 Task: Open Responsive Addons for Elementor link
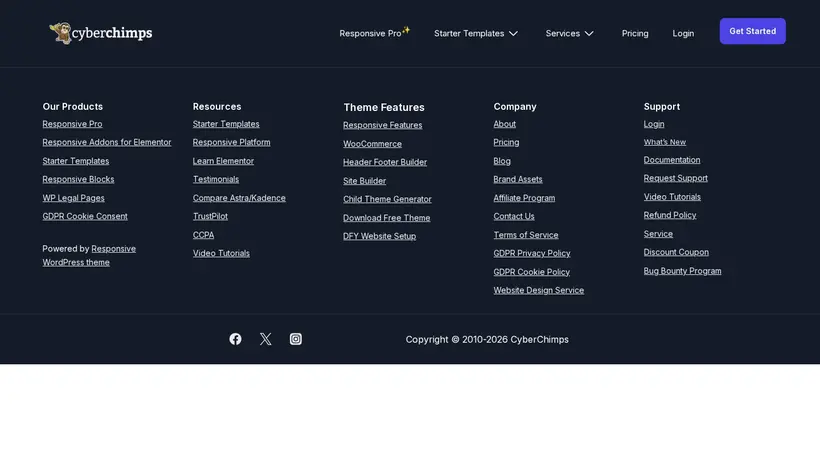point(107,142)
